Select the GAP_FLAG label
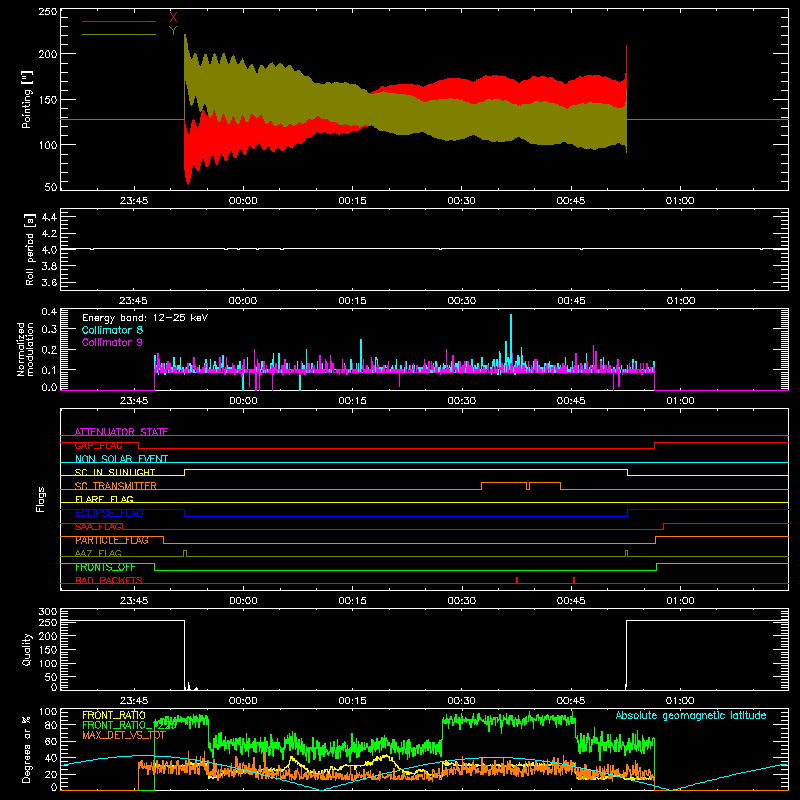Viewport: 800px width, 800px height. point(98,445)
